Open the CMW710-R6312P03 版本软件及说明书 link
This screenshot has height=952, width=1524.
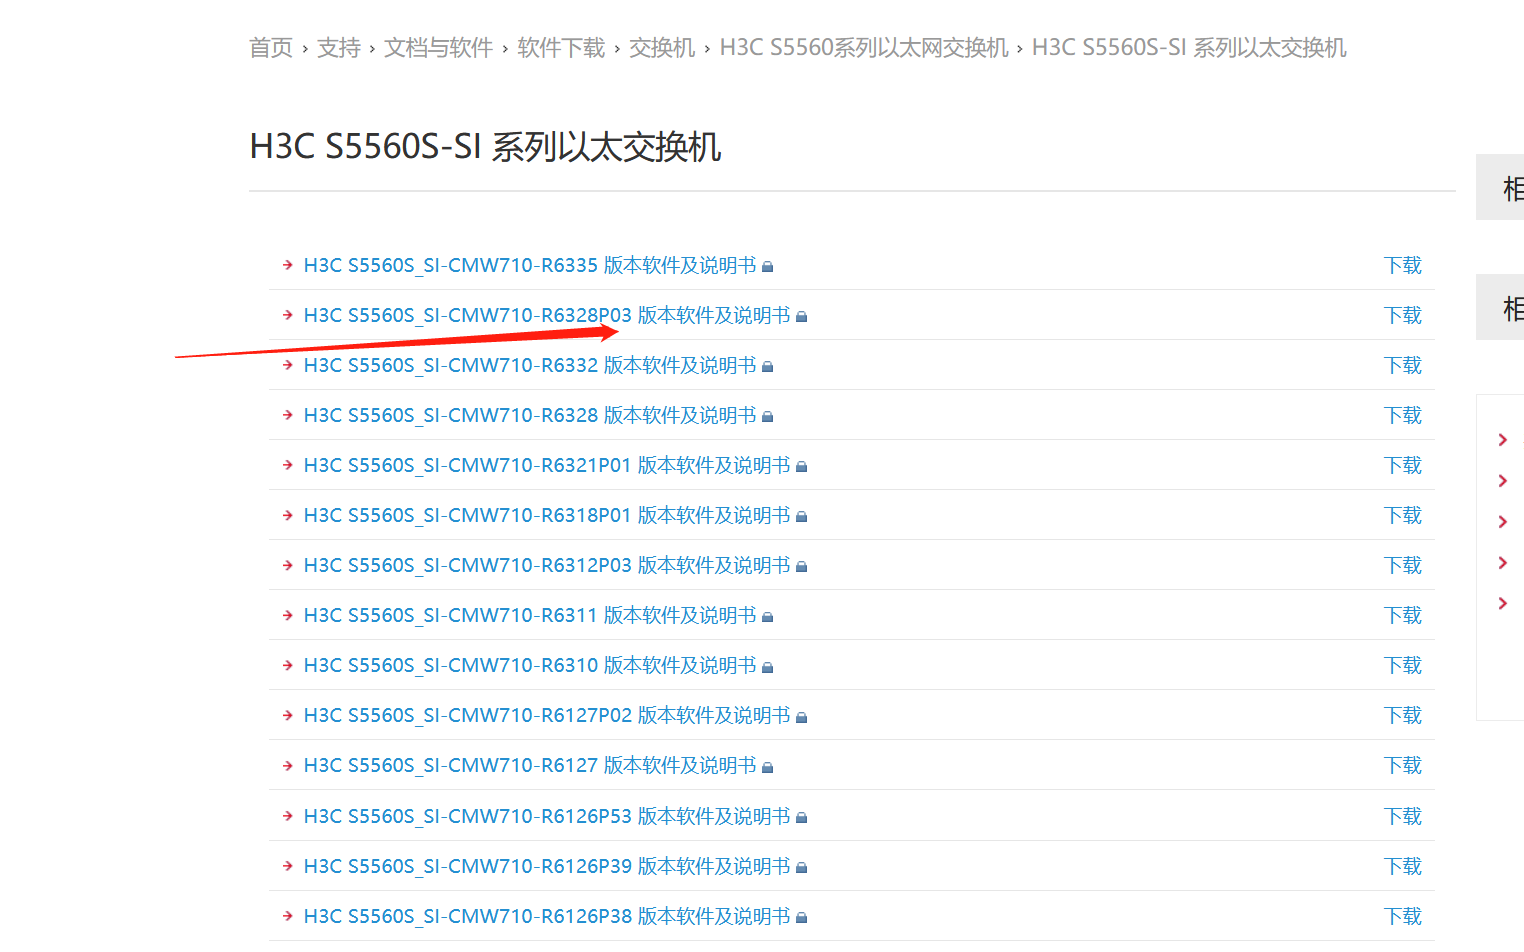(x=547, y=565)
